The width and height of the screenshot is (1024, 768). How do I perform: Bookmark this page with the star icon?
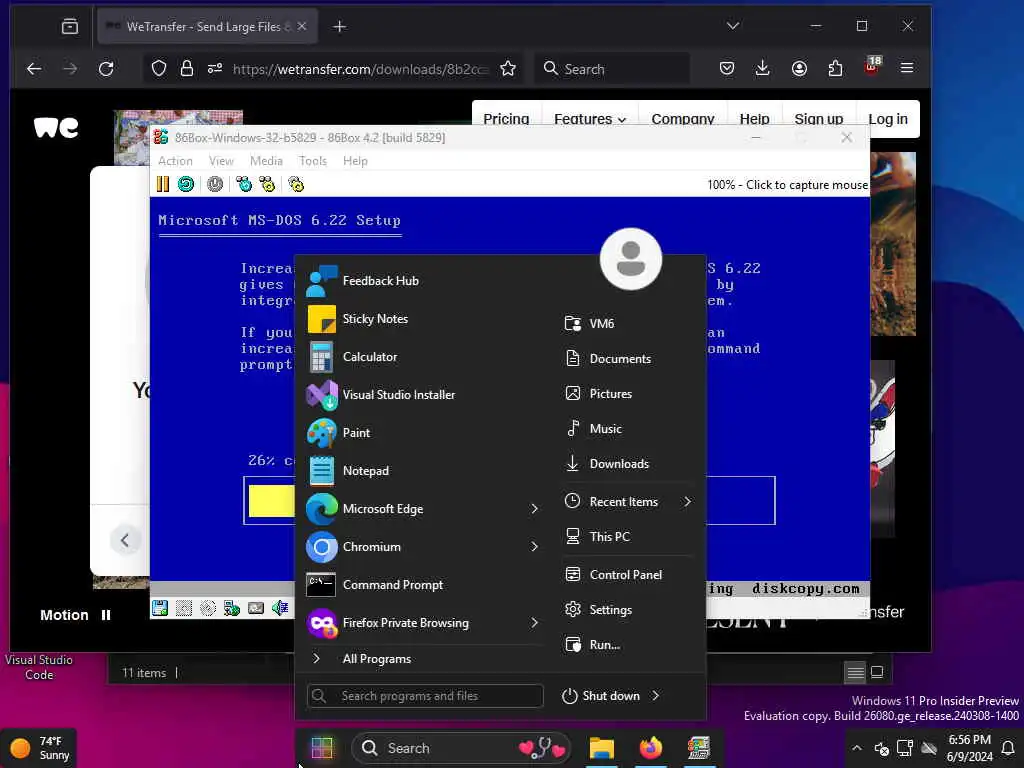pos(508,68)
